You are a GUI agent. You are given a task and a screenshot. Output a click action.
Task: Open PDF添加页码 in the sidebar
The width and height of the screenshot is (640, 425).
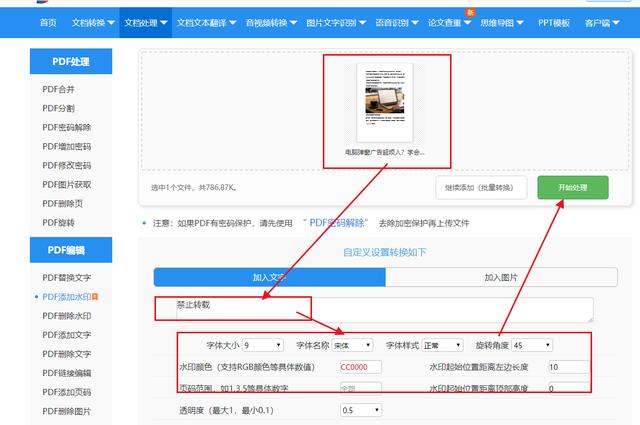(x=67, y=392)
